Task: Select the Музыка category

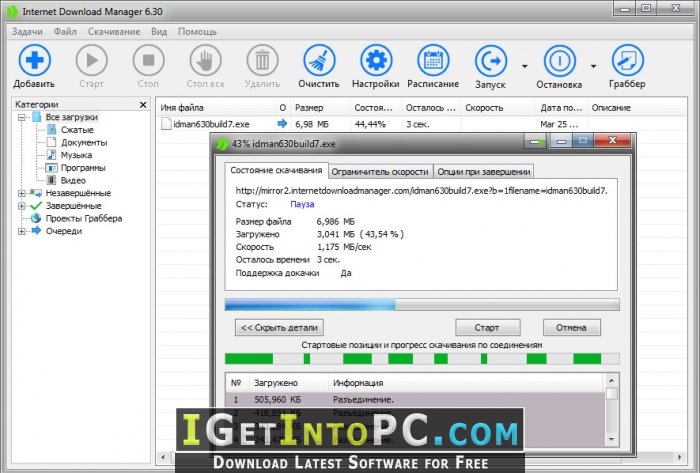Action: point(76,155)
